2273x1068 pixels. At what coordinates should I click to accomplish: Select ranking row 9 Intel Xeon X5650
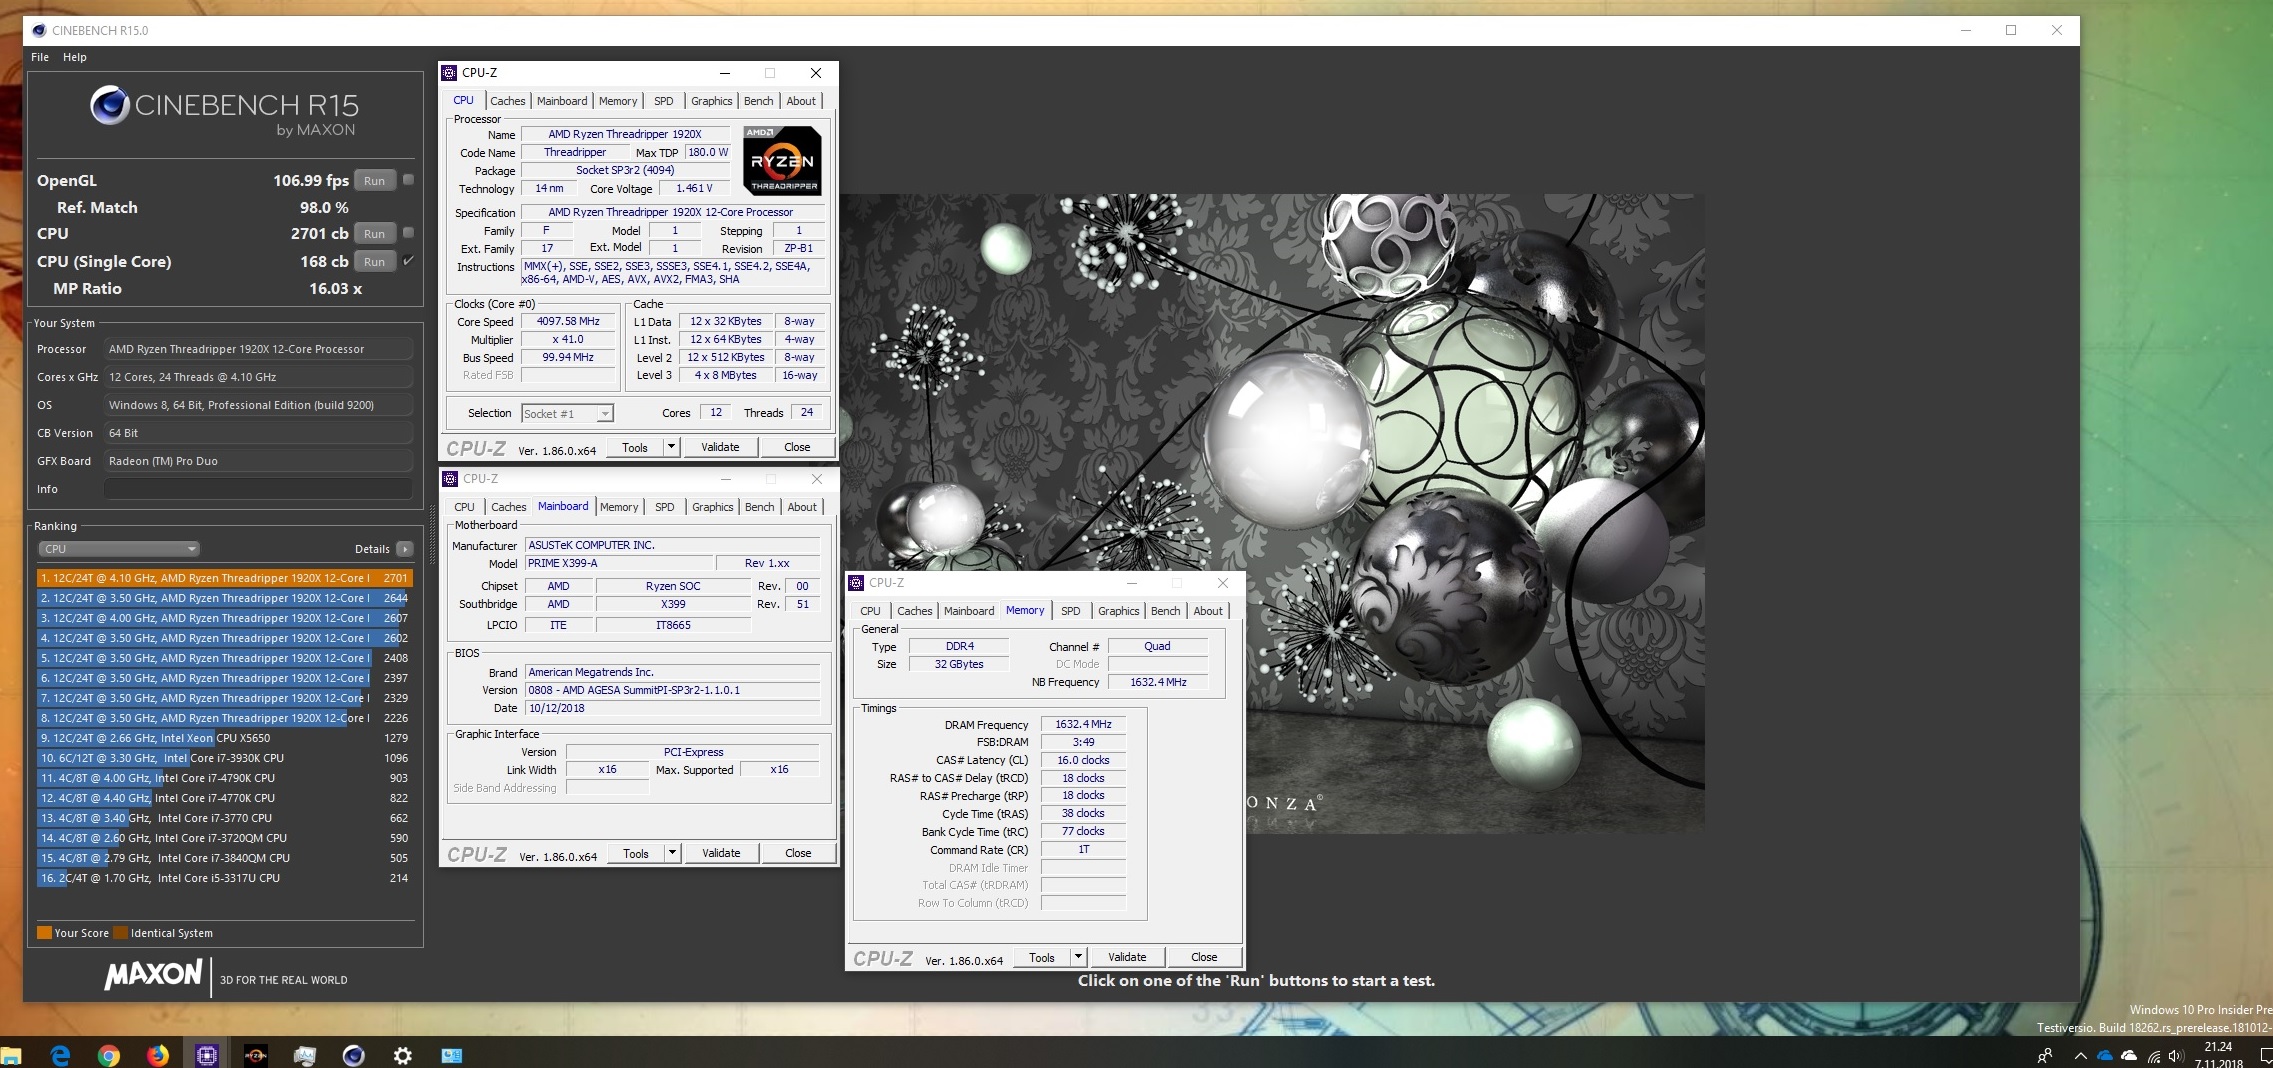(x=225, y=738)
